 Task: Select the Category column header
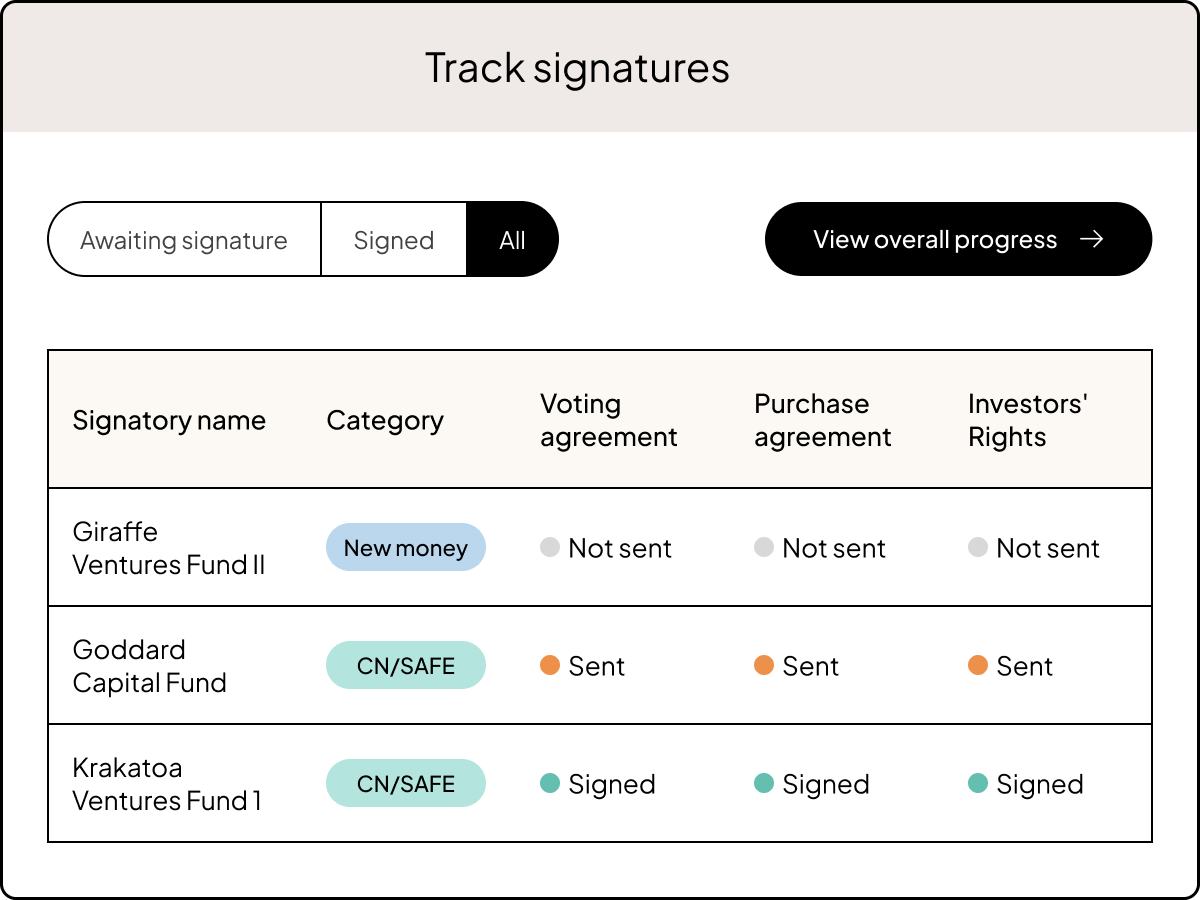point(384,420)
